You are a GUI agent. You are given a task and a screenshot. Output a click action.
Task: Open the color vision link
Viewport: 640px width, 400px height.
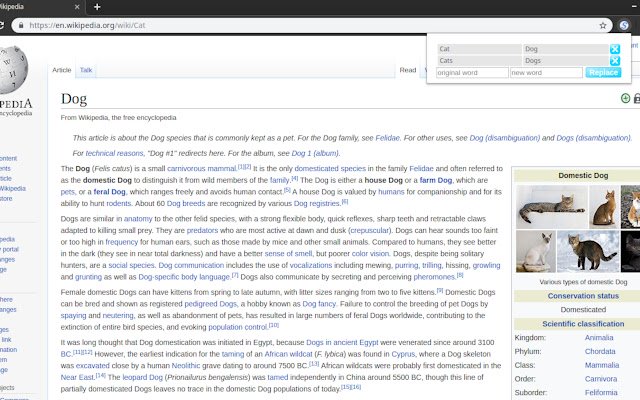pos(370,253)
